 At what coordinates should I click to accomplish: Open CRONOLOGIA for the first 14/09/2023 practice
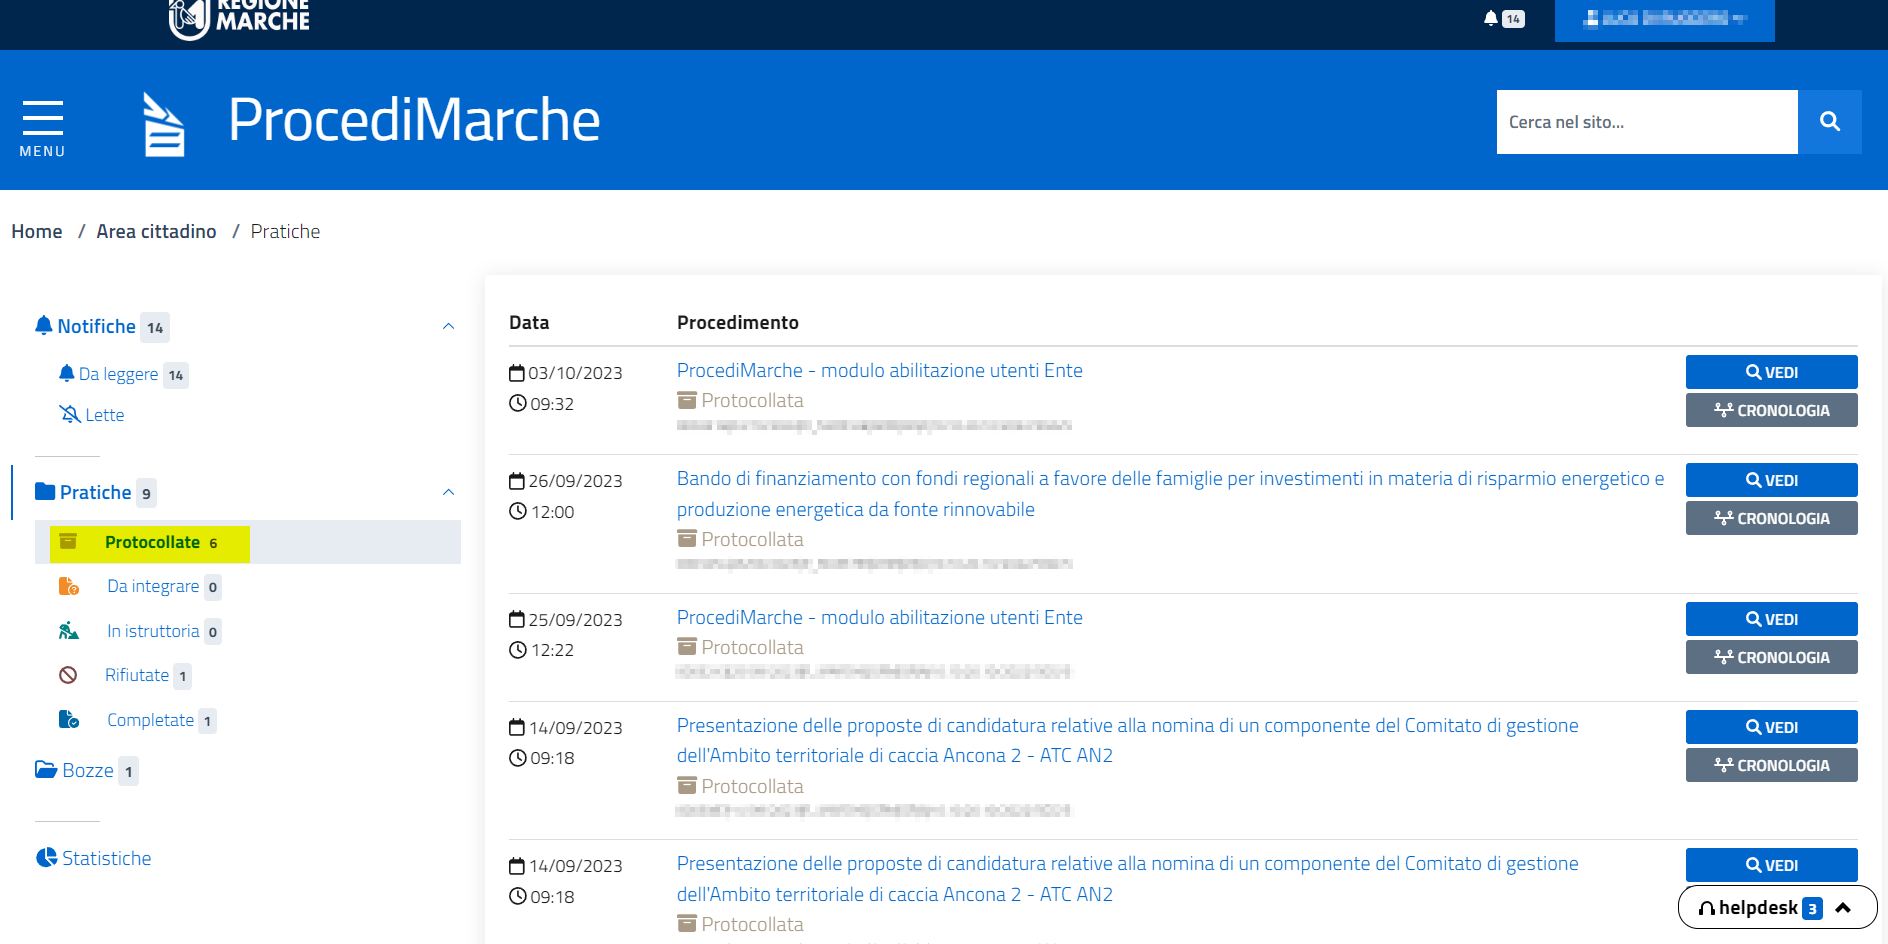(1772, 765)
